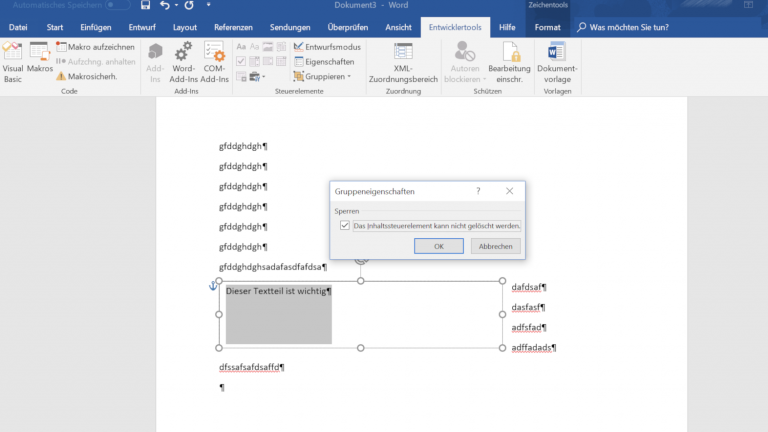Confirm the dialog with OK
This screenshot has width=768, height=432.
438,246
